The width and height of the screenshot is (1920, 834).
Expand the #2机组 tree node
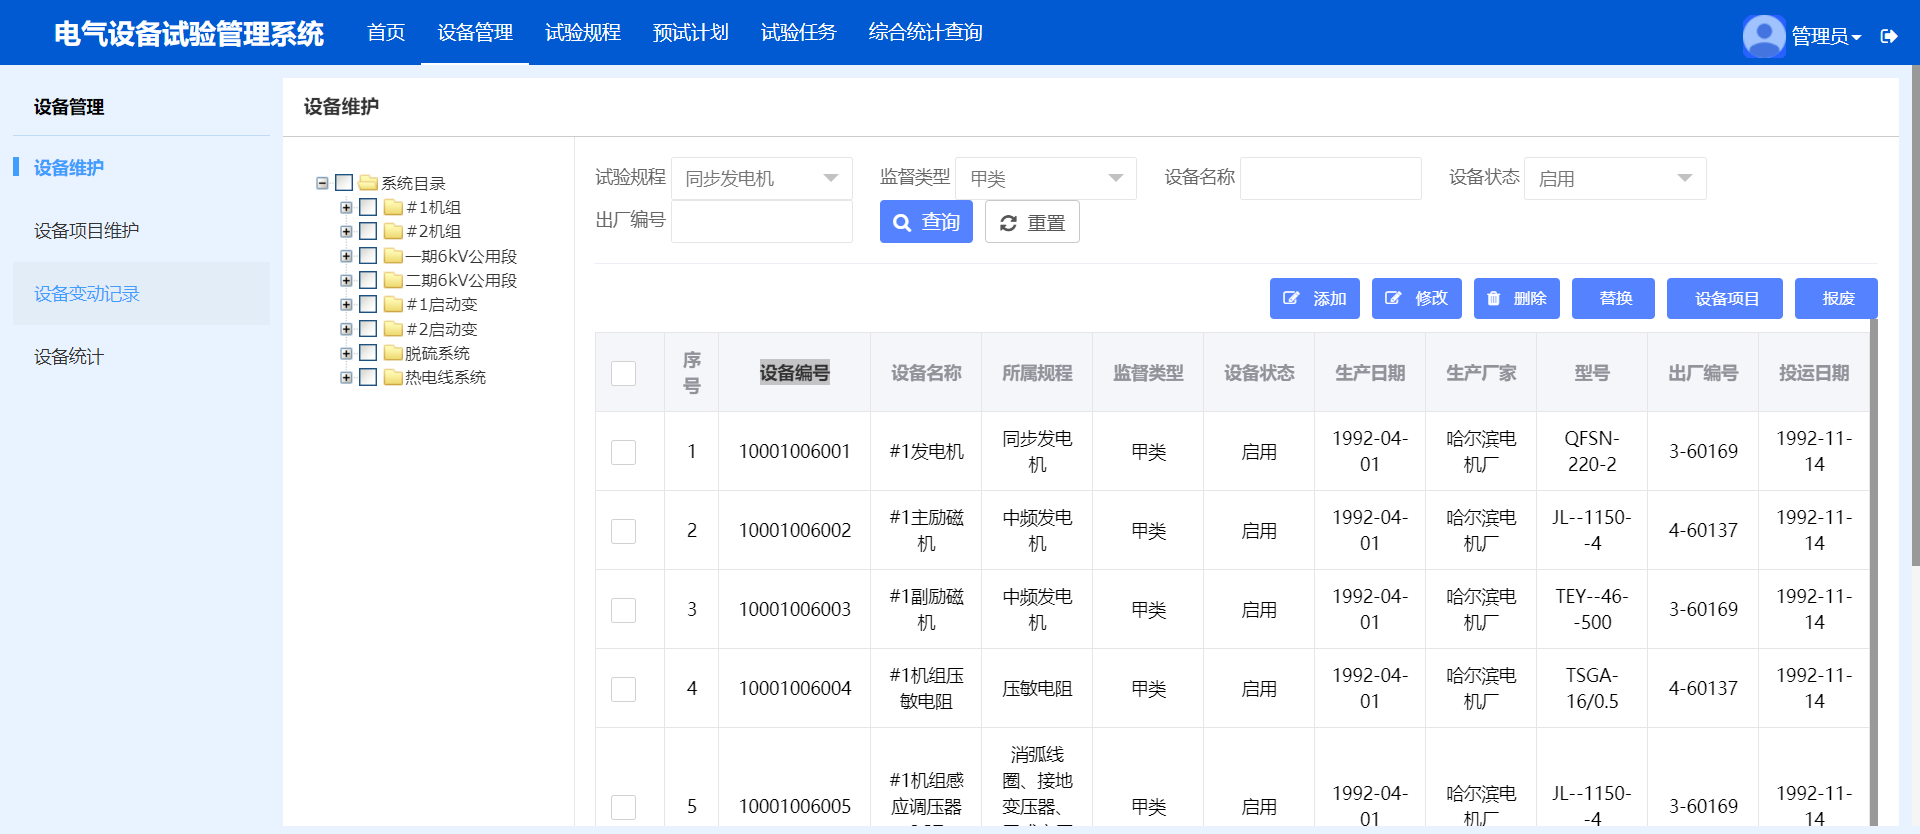click(346, 231)
